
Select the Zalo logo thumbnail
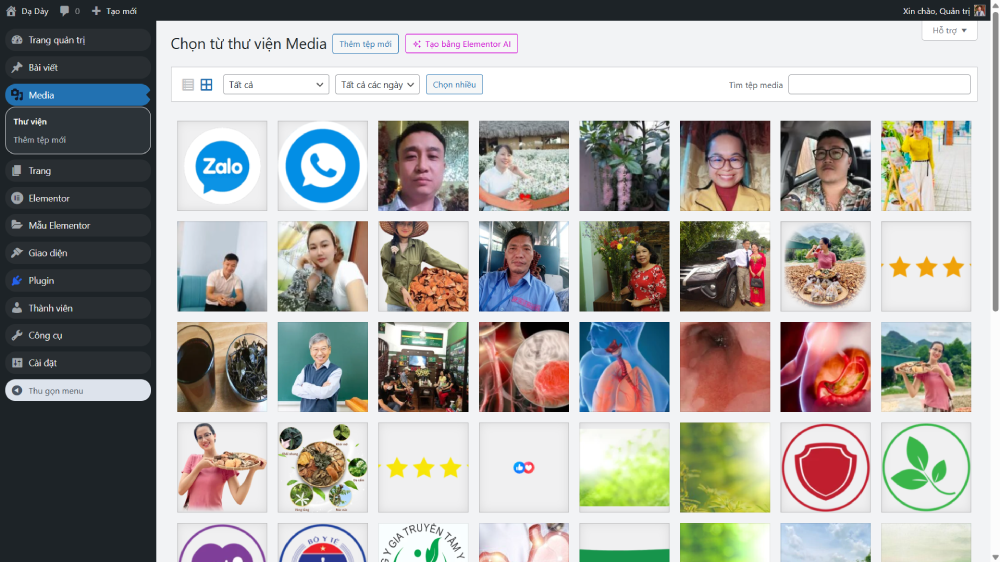(222, 166)
